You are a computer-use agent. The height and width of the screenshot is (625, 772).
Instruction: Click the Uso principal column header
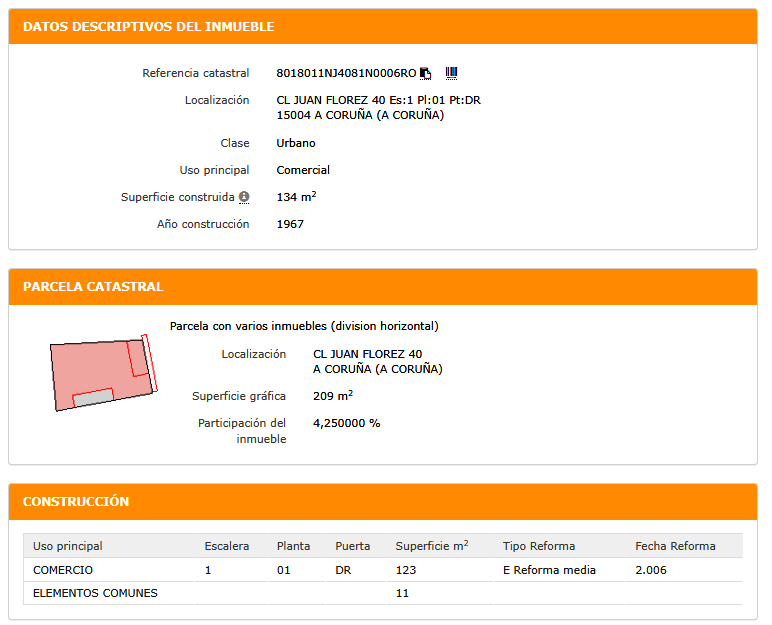[x=68, y=546]
